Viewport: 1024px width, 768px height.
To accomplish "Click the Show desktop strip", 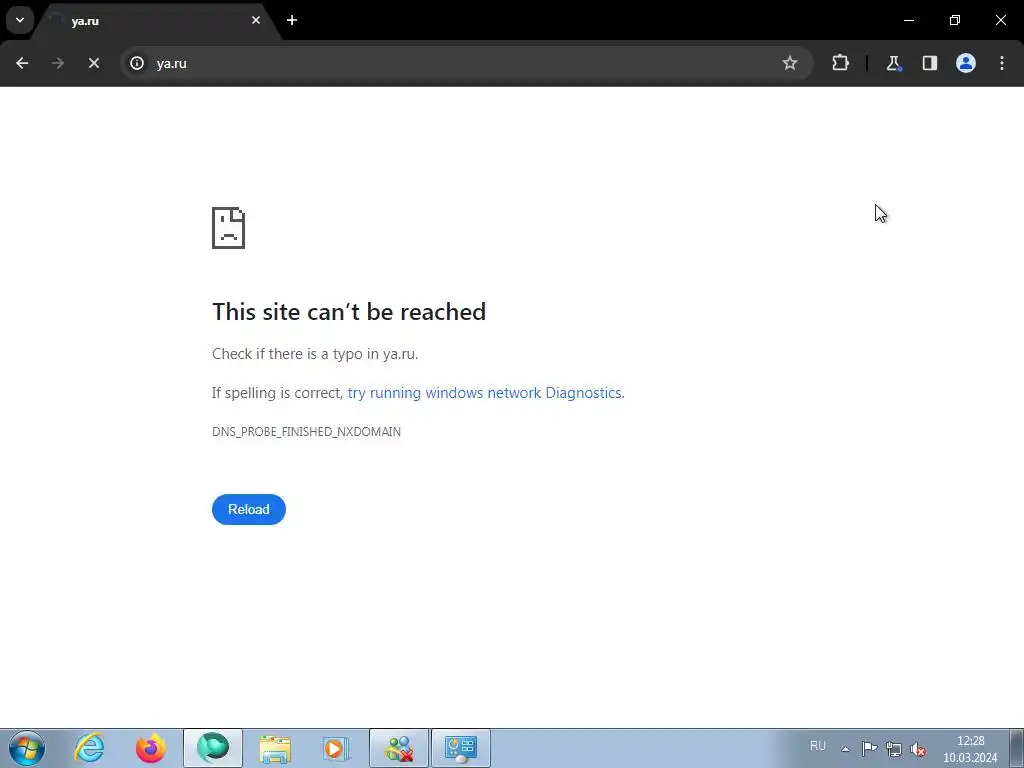I will pos(1017,748).
